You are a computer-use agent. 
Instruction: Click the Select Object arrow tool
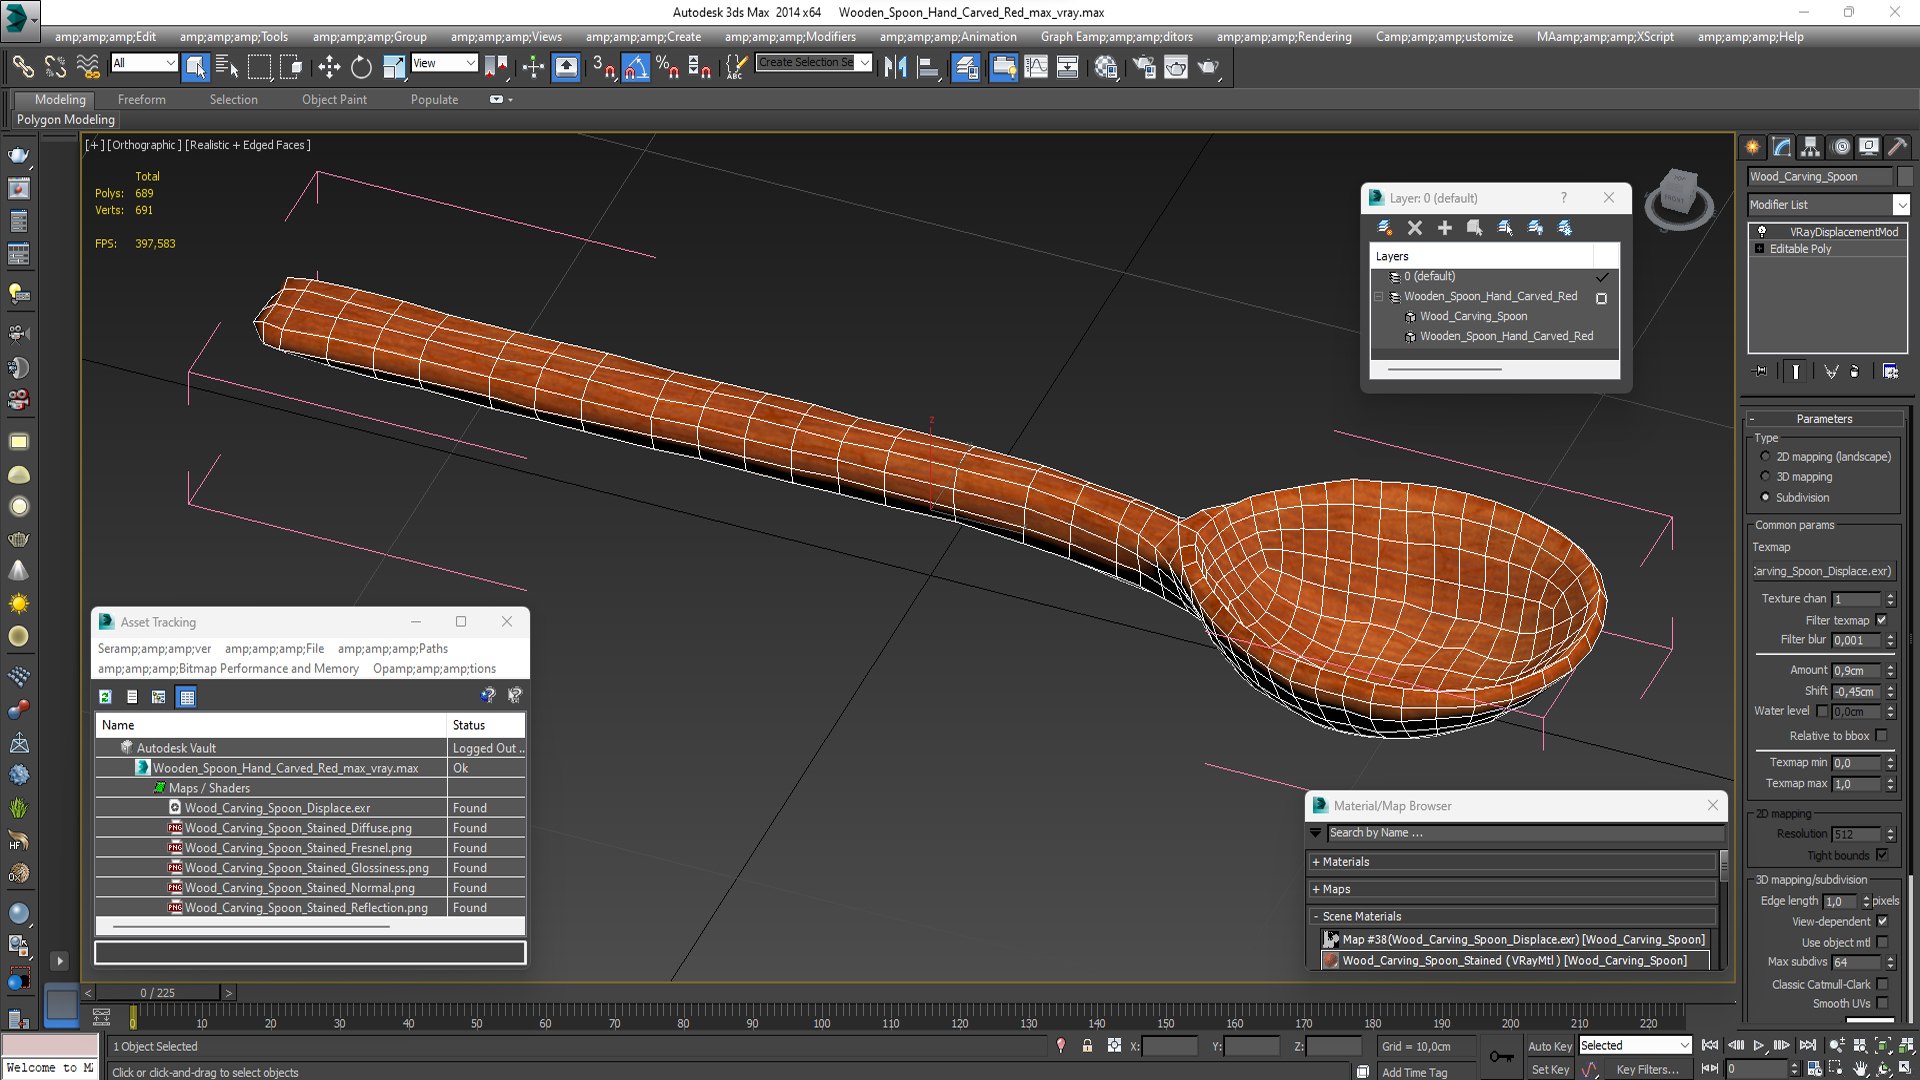(x=195, y=67)
